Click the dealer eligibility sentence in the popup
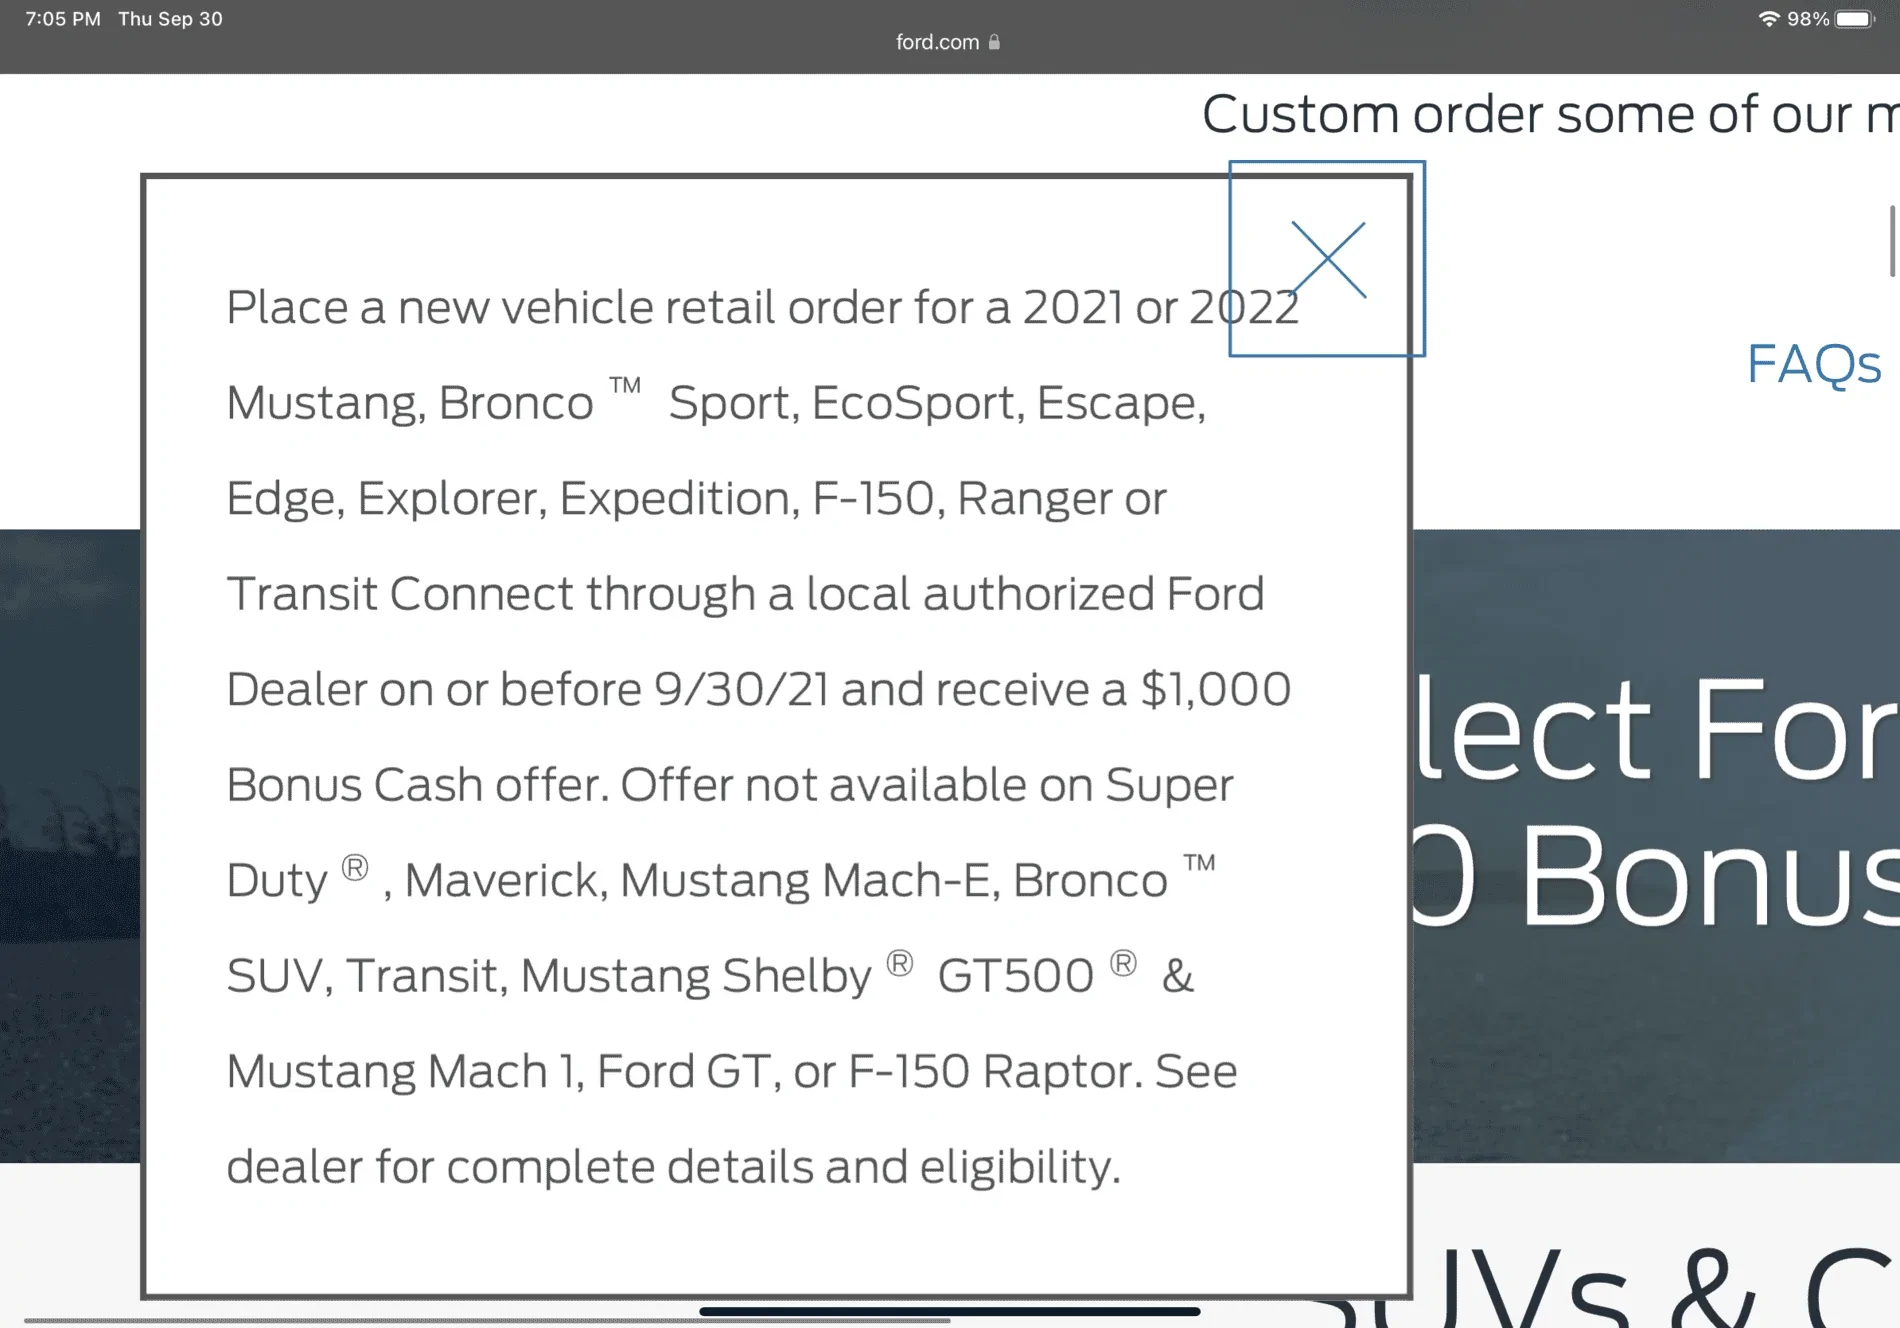This screenshot has height=1328, width=1900. pos(675,1165)
